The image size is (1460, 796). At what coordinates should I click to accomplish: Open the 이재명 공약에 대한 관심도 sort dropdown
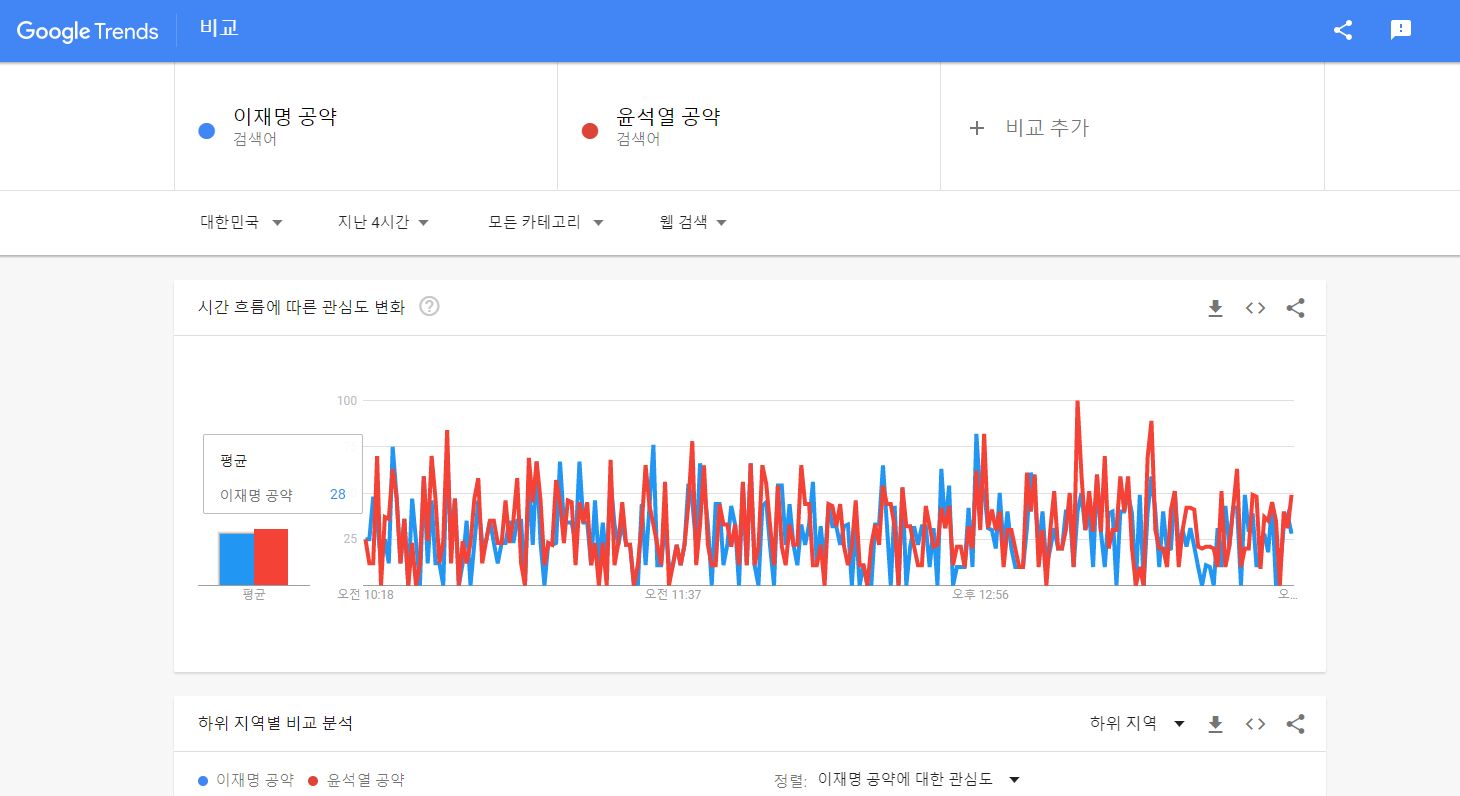click(918, 779)
